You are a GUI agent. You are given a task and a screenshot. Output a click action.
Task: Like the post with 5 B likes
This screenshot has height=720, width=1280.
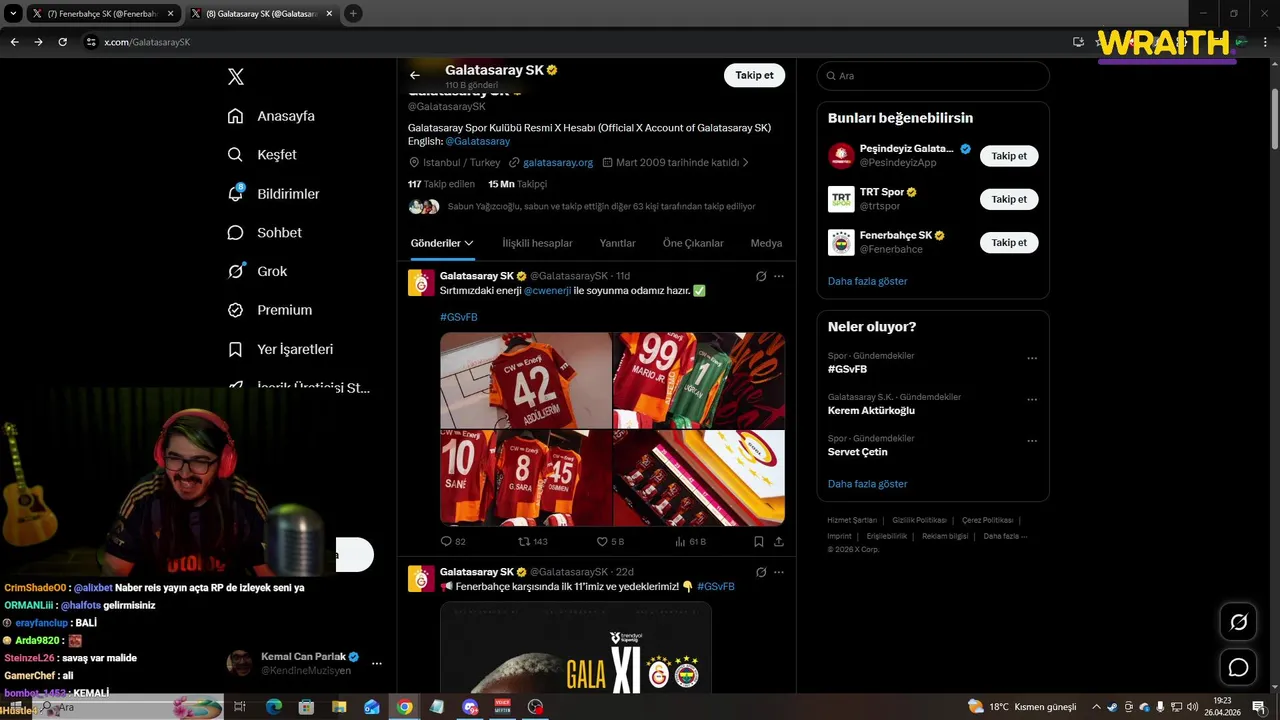coord(610,541)
